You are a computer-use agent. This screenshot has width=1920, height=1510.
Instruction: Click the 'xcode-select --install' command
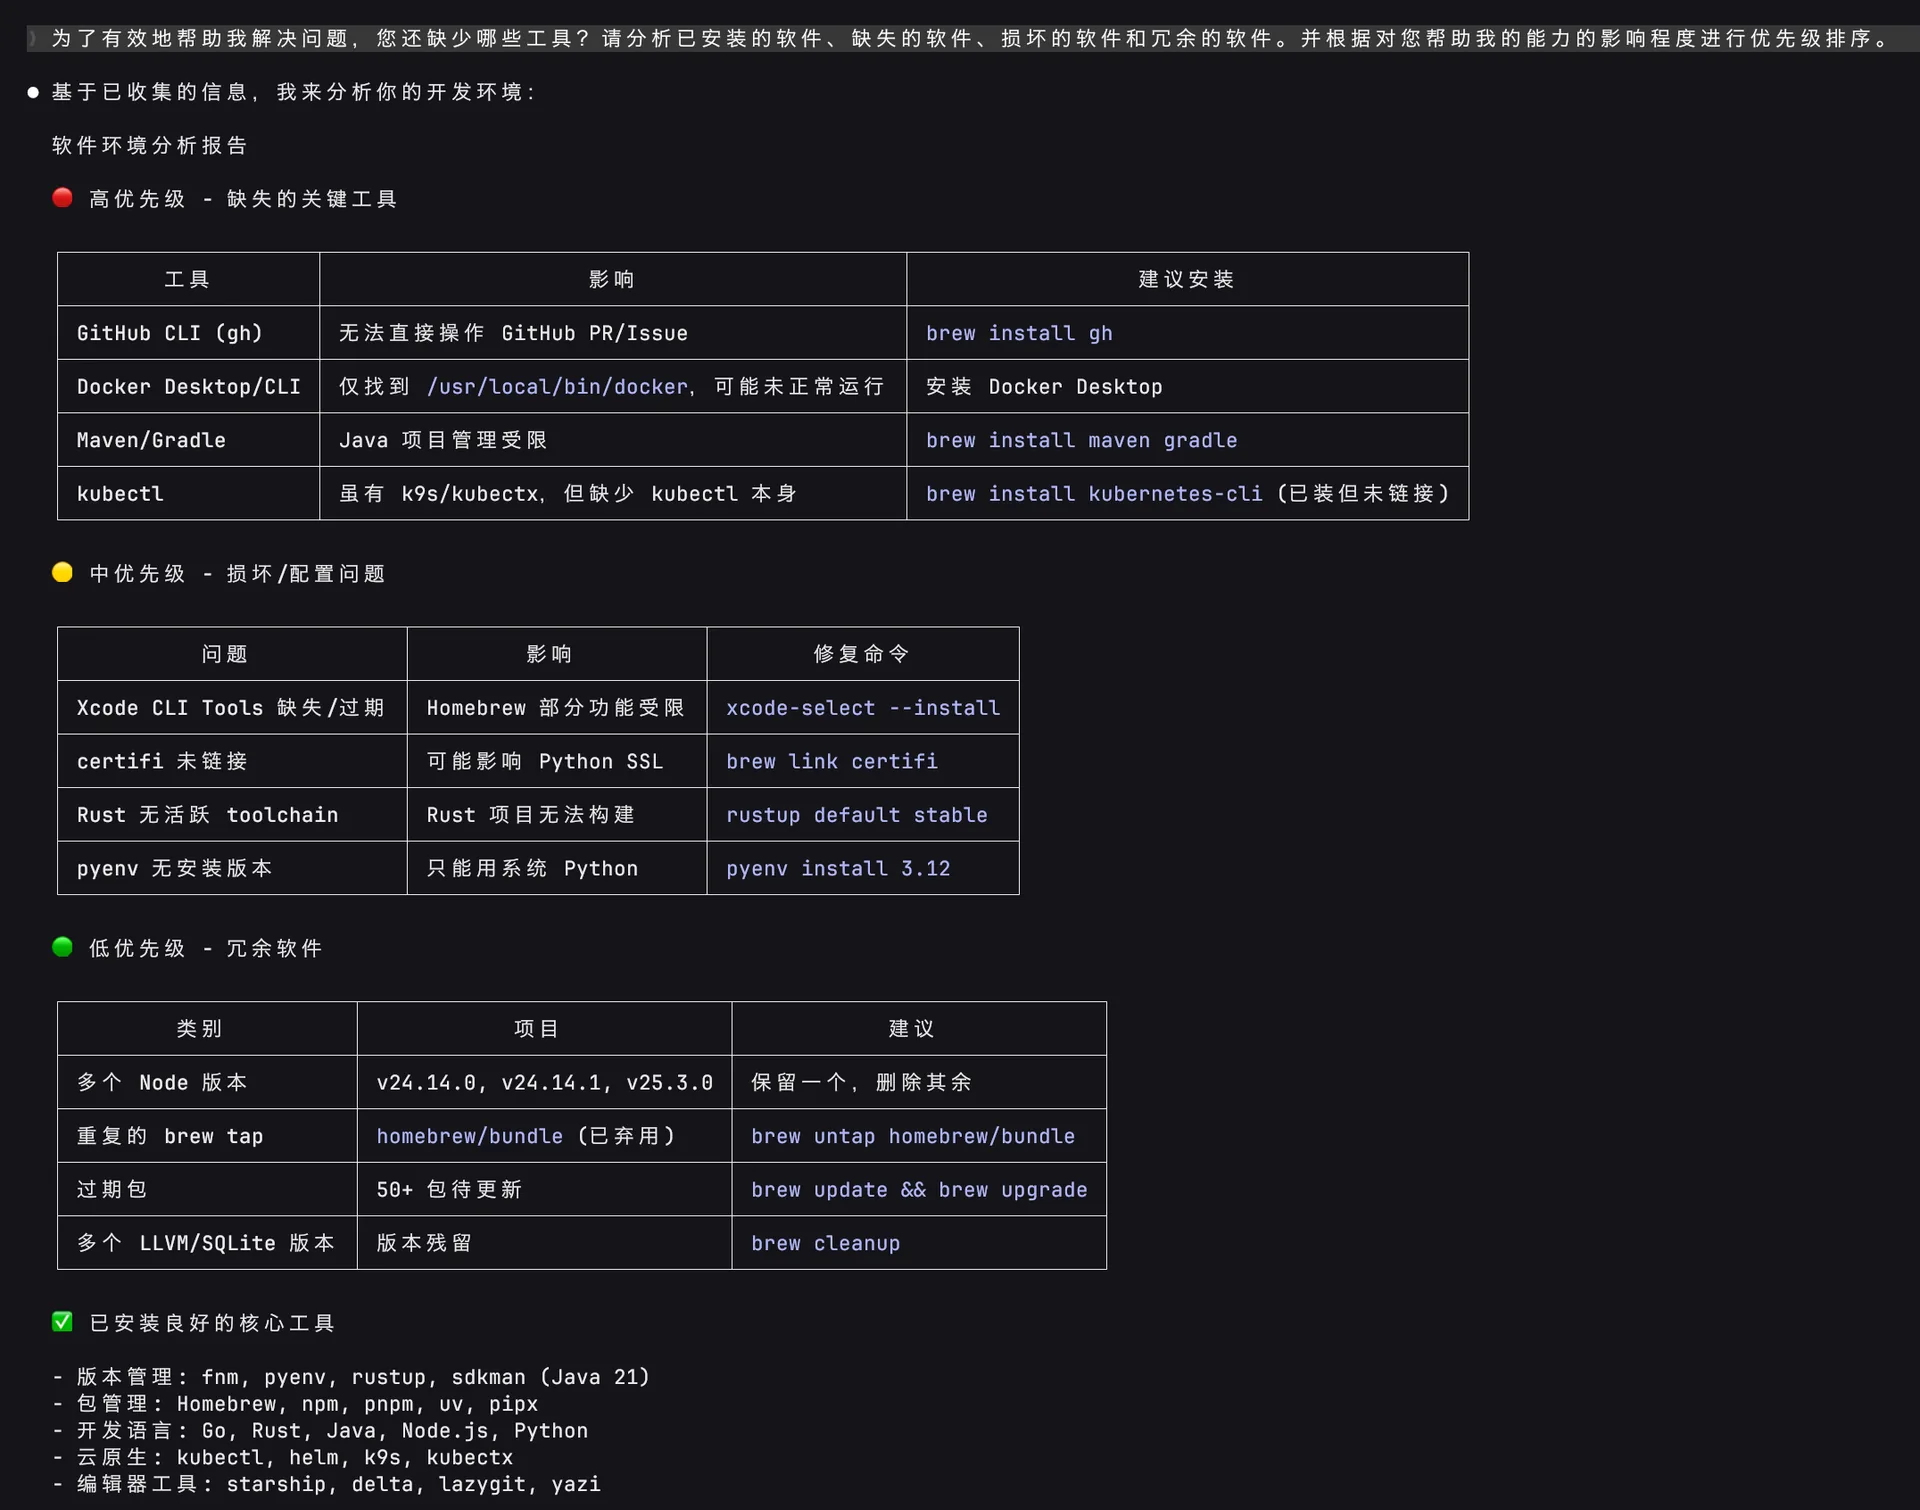(862, 708)
